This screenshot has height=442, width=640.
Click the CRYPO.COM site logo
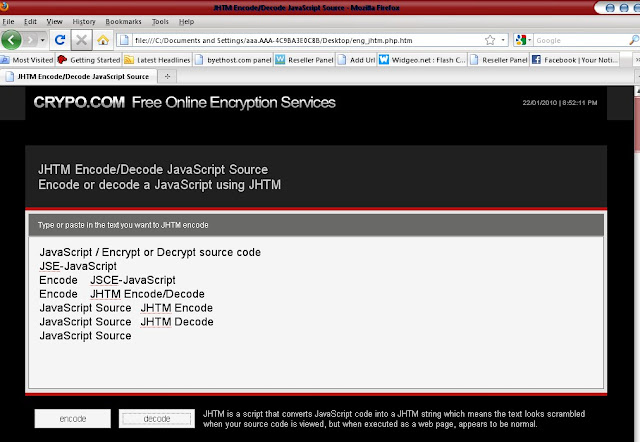pos(79,102)
